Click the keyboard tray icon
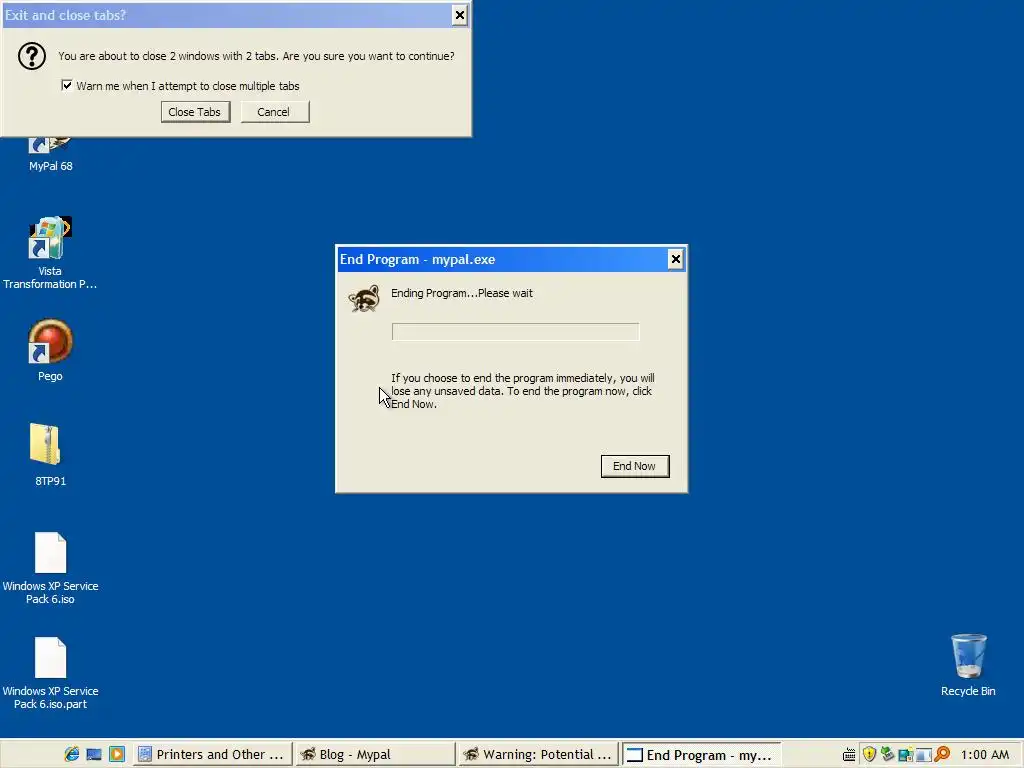1024x768 pixels. (849, 755)
